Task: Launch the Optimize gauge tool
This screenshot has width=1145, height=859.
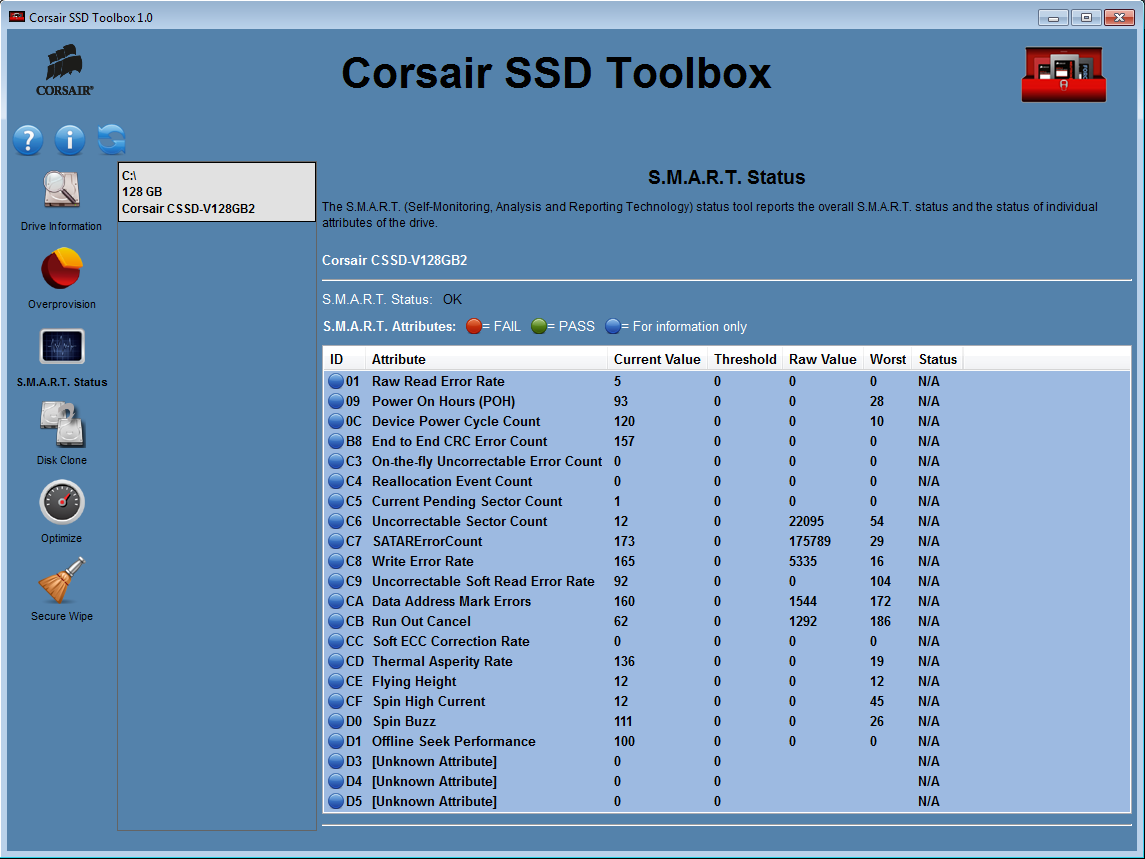Action: coord(62,502)
